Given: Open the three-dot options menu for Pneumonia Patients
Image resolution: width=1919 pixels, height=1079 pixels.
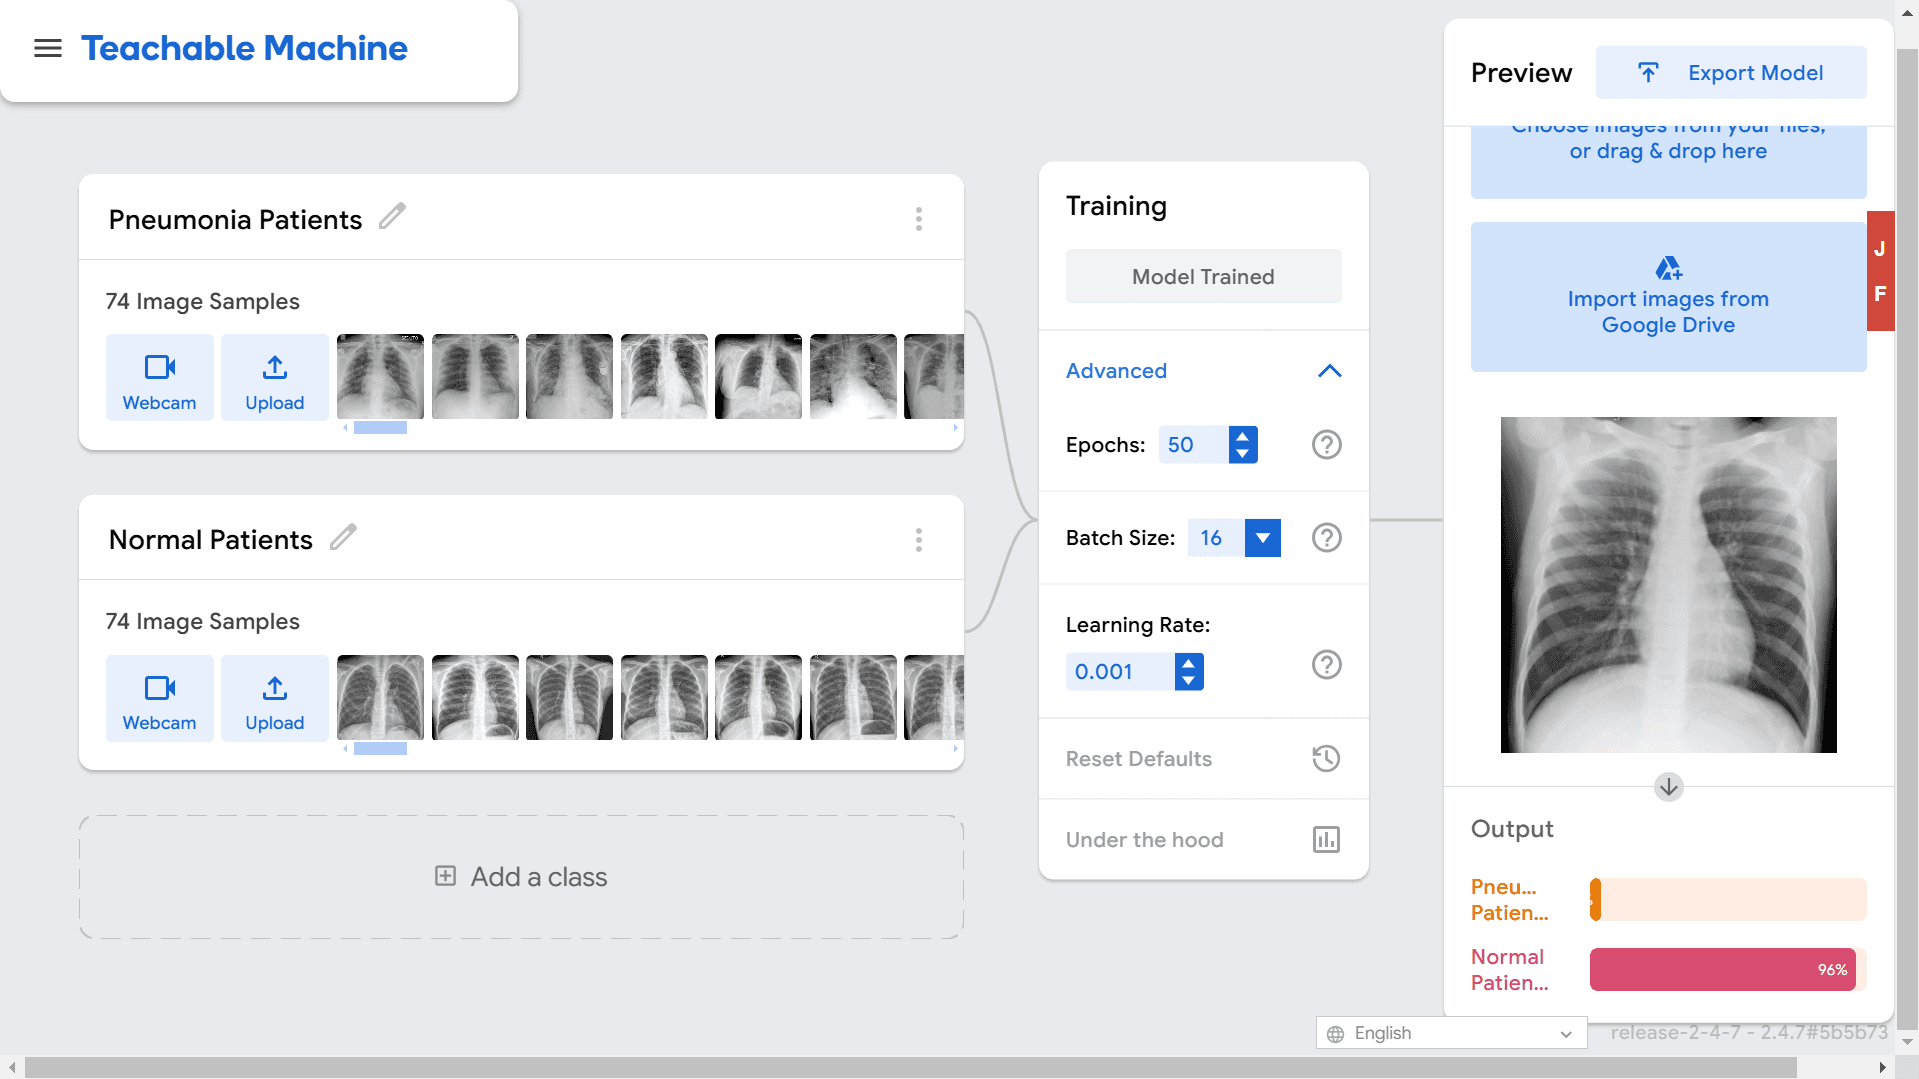Looking at the screenshot, I should (918, 219).
